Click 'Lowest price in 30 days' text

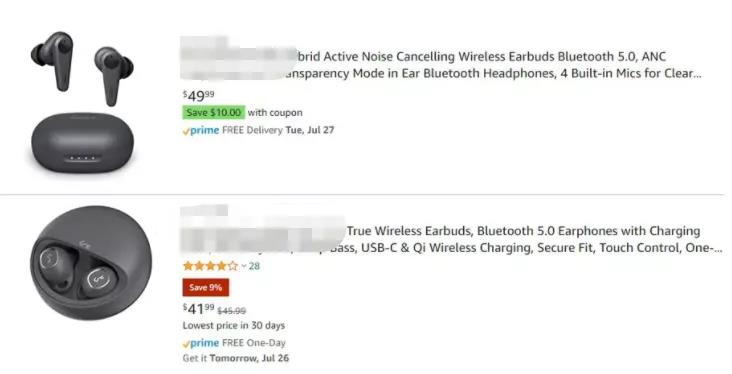pos(233,325)
